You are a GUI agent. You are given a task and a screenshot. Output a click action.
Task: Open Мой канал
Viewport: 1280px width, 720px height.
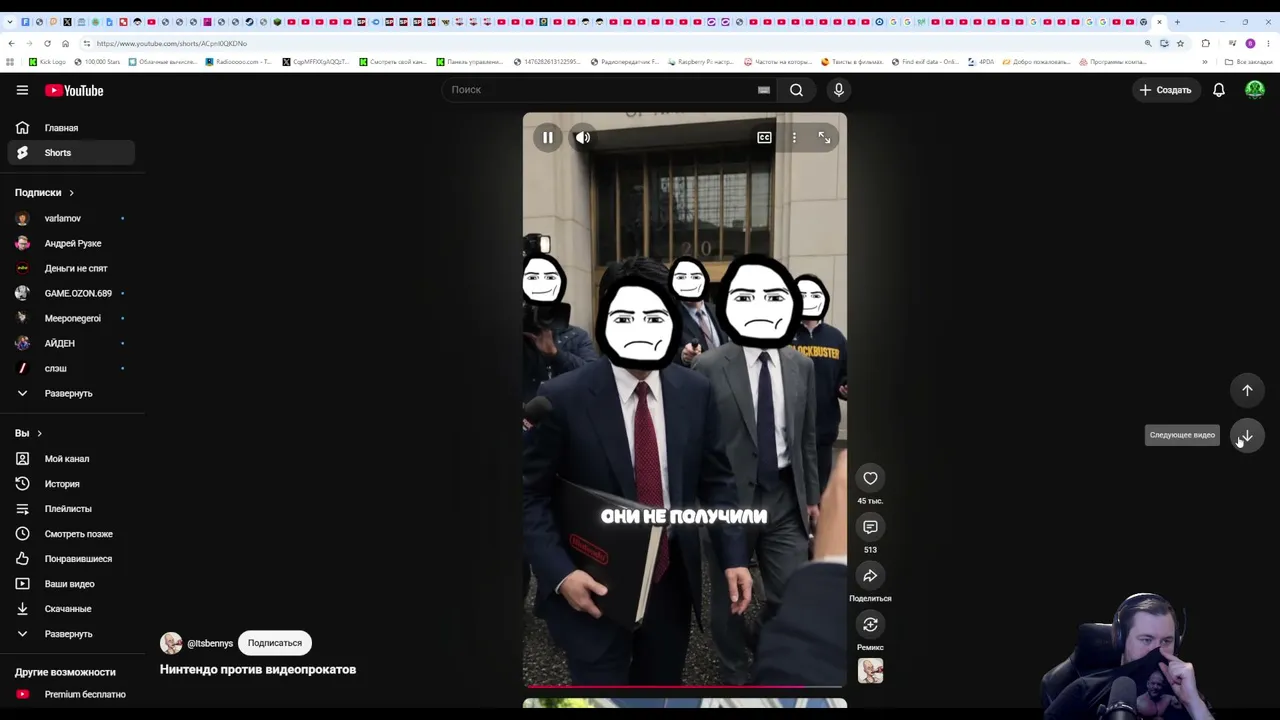[70, 459]
